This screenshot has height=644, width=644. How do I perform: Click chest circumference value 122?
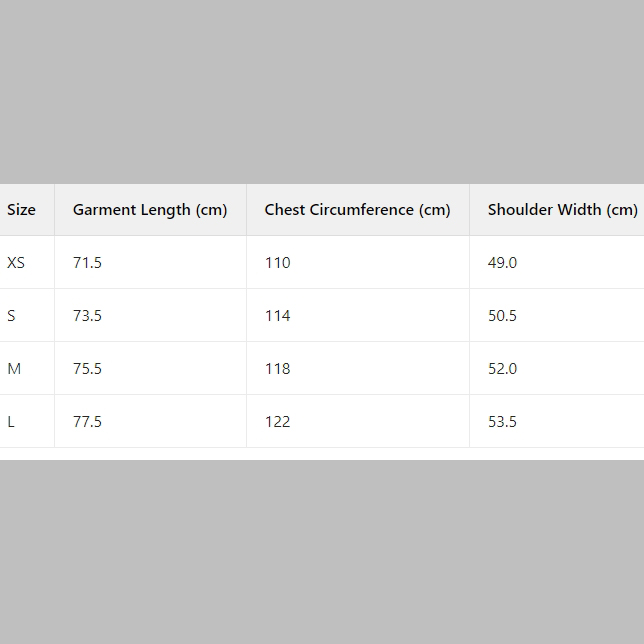tap(277, 422)
